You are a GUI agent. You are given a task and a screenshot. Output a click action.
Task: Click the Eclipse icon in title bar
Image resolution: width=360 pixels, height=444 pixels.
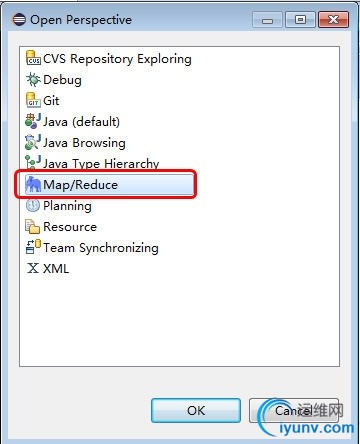coord(19,19)
